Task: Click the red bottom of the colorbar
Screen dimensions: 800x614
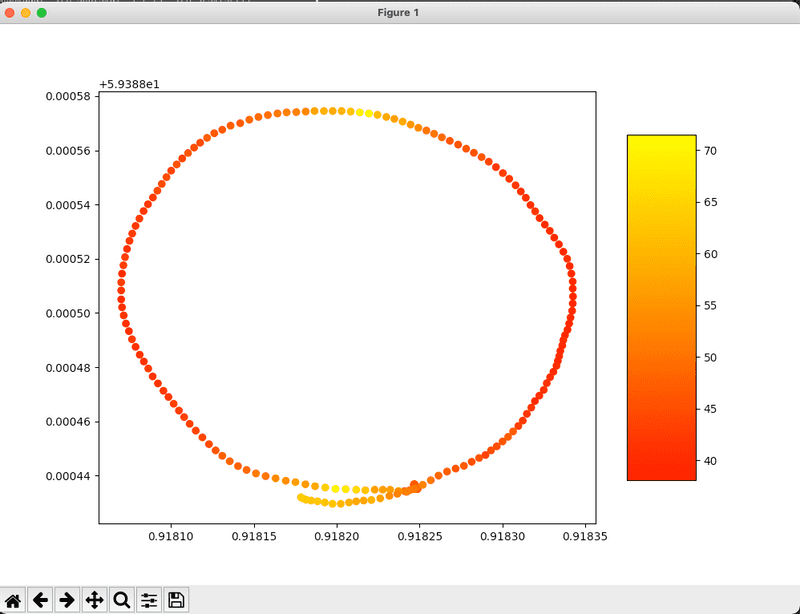Action: tap(661, 472)
